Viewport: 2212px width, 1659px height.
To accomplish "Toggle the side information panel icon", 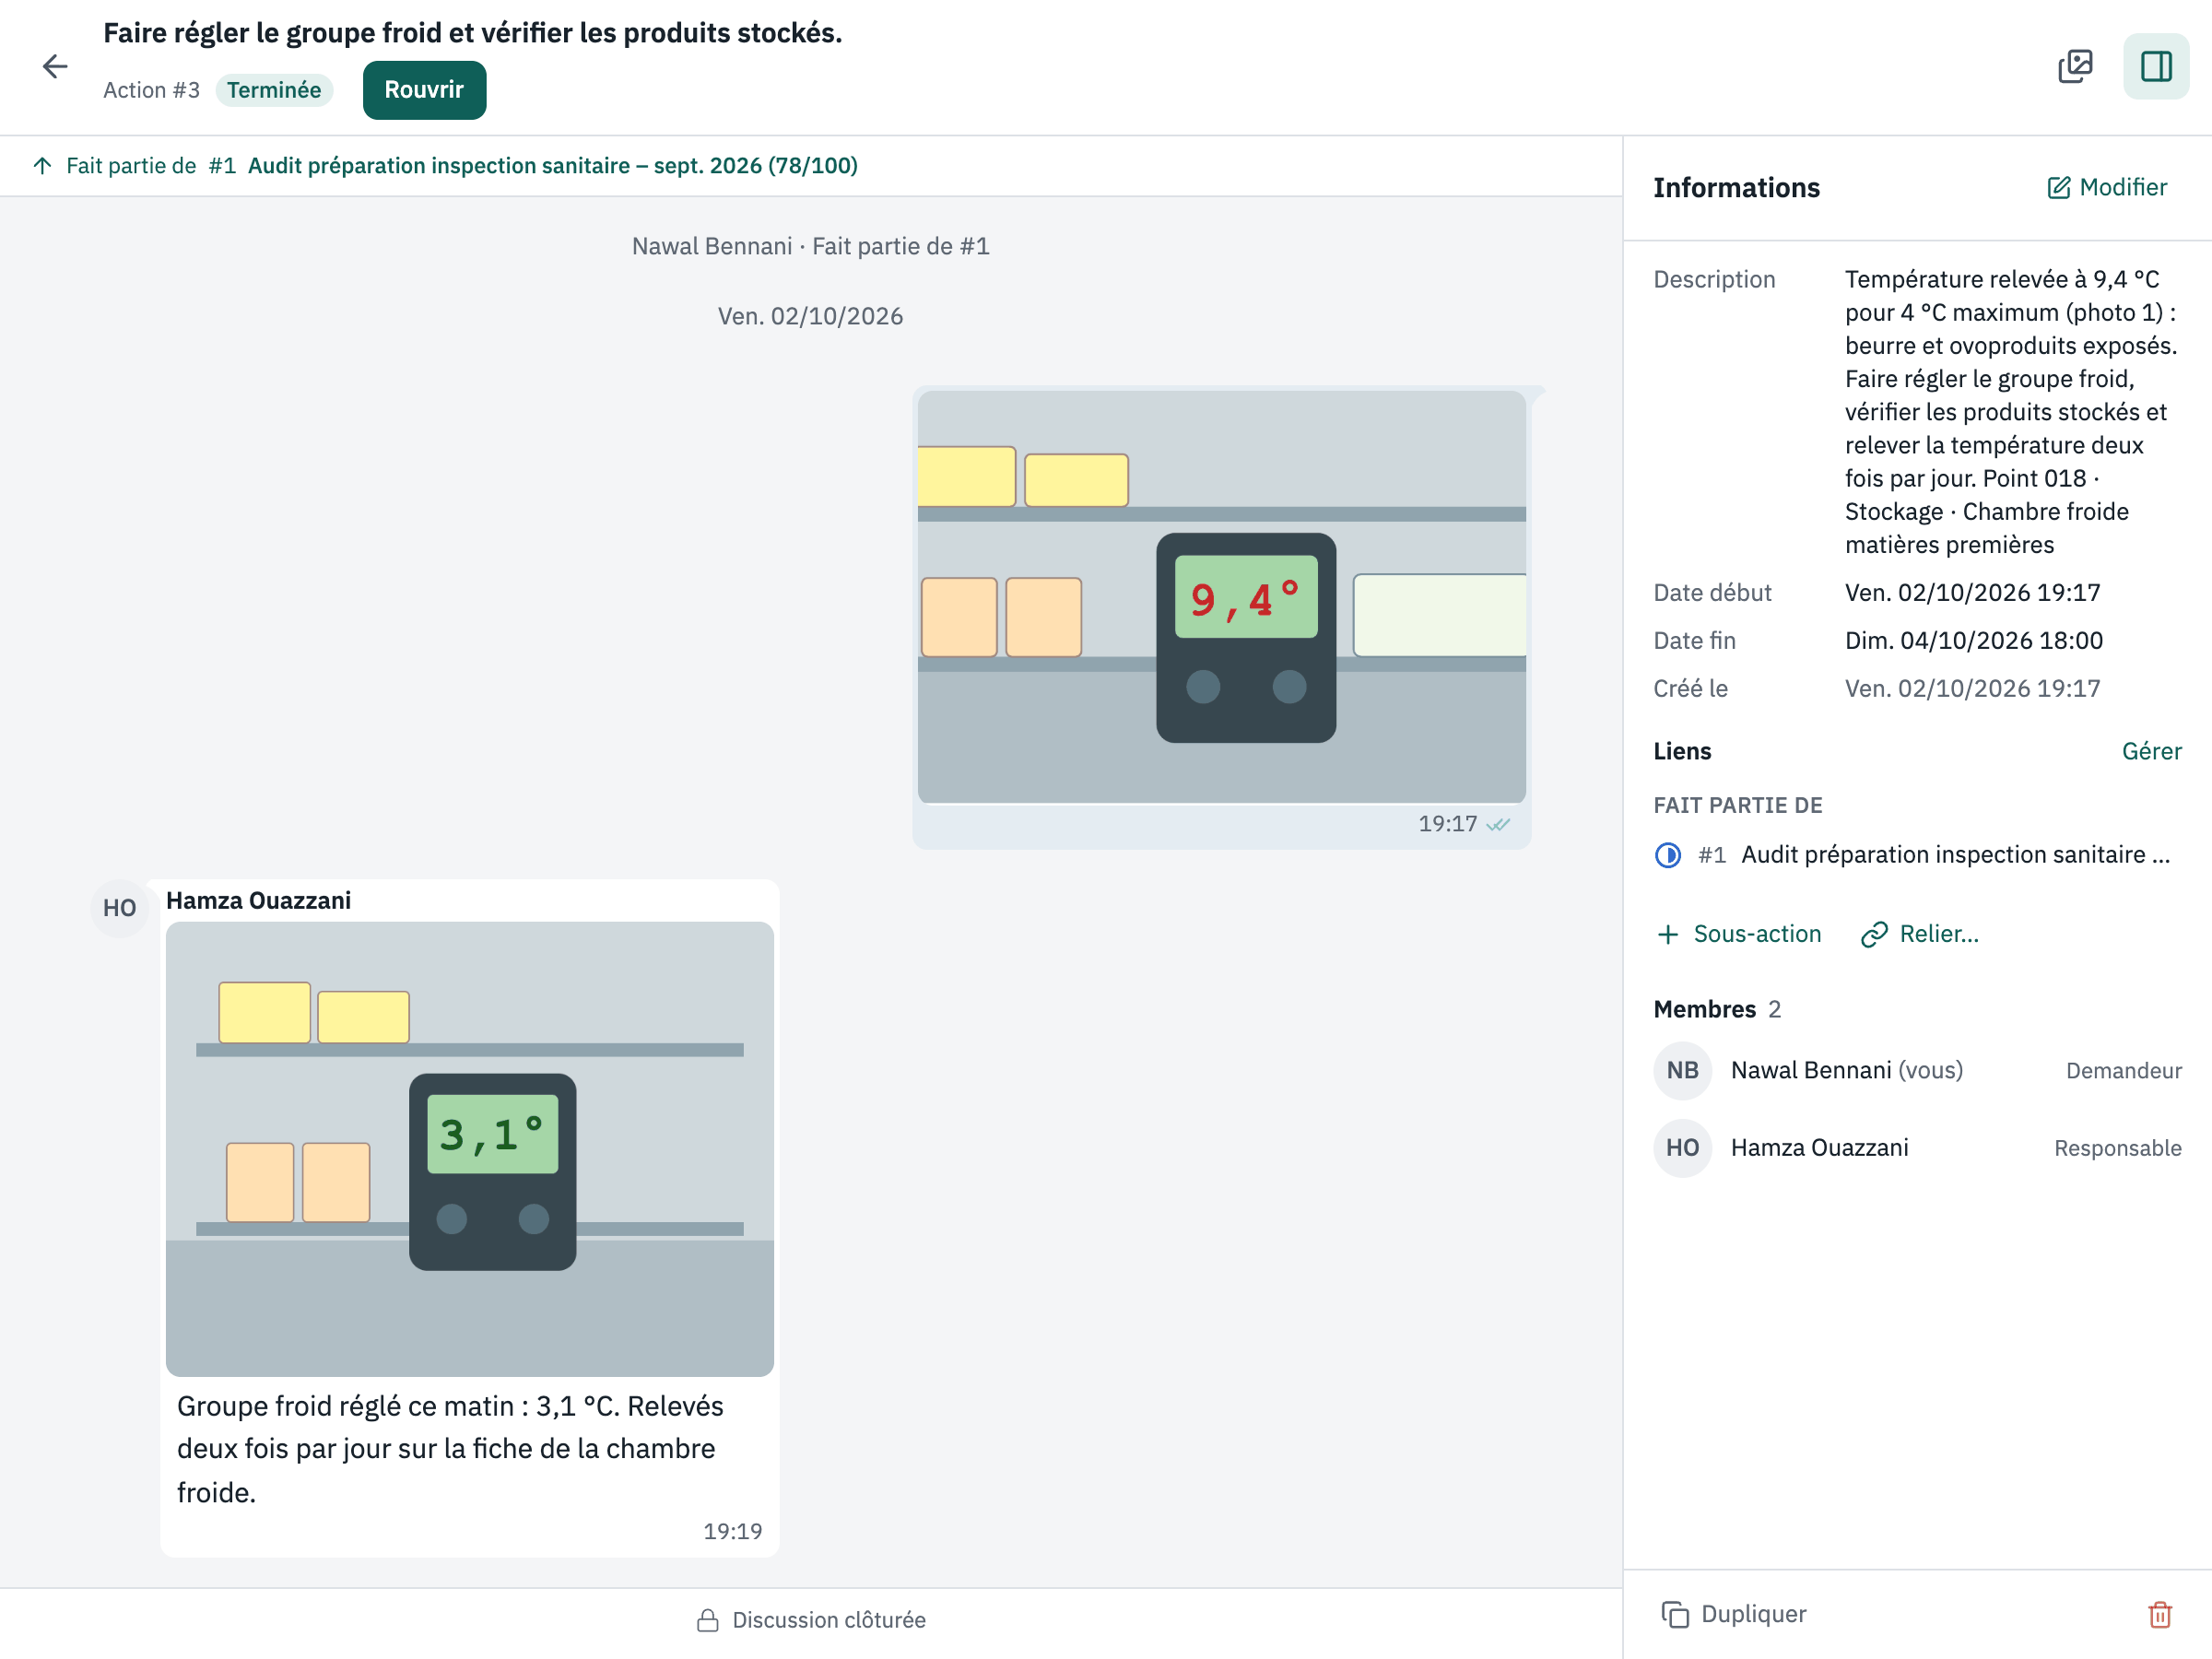I will (x=2155, y=67).
